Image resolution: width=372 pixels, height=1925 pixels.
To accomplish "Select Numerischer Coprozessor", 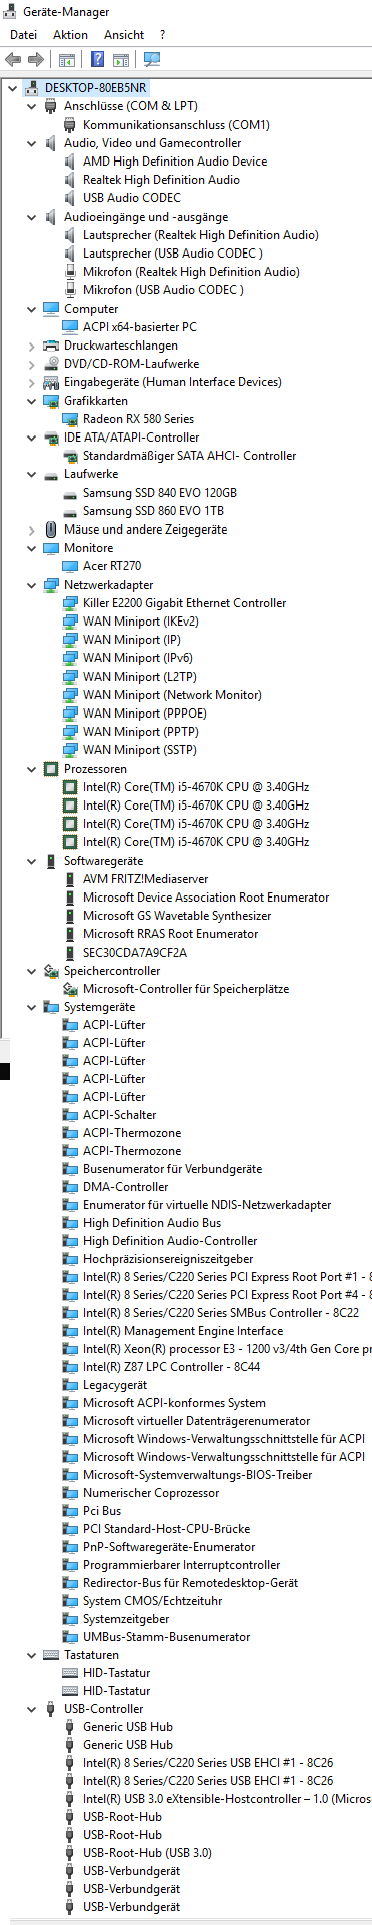I will tap(151, 1493).
